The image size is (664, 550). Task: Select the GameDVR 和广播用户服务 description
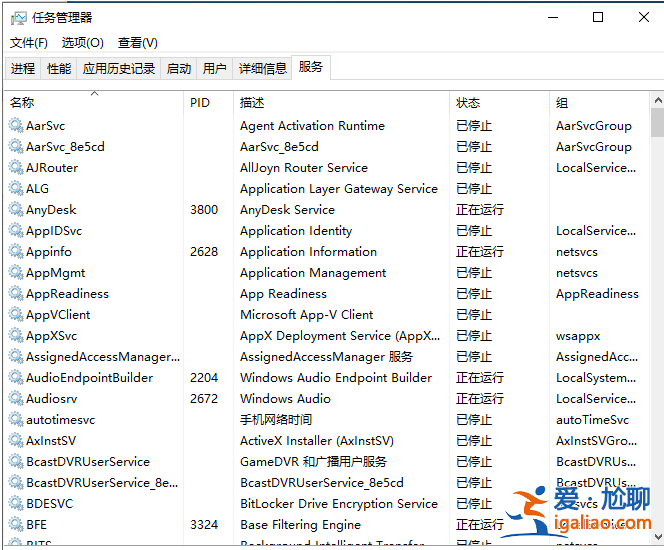(x=313, y=462)
